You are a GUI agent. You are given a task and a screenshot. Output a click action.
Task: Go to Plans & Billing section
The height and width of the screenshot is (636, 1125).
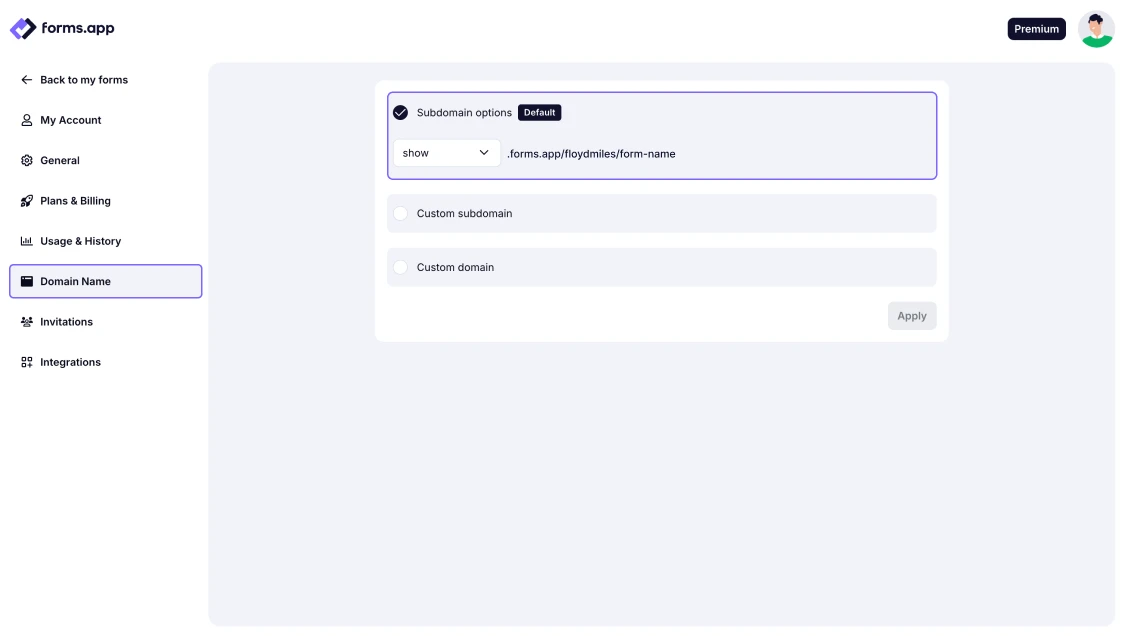click(75, 201)
